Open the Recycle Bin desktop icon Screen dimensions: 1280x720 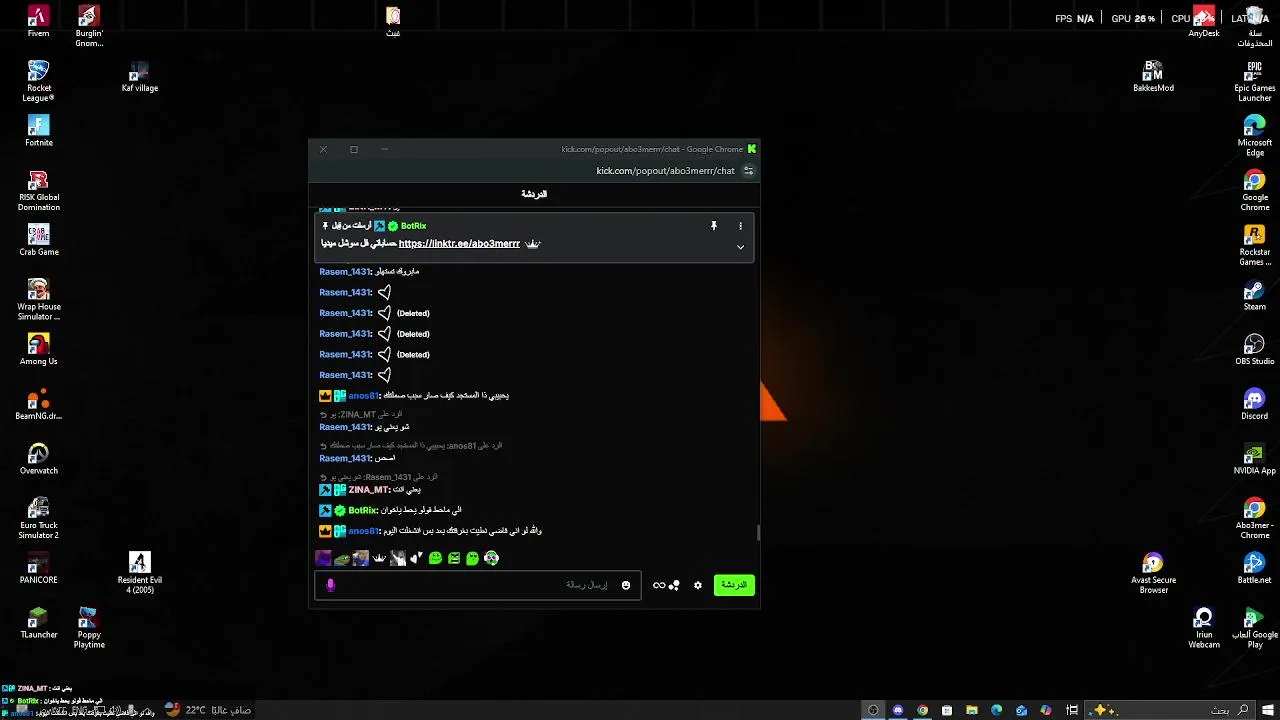pos(1254,27)
